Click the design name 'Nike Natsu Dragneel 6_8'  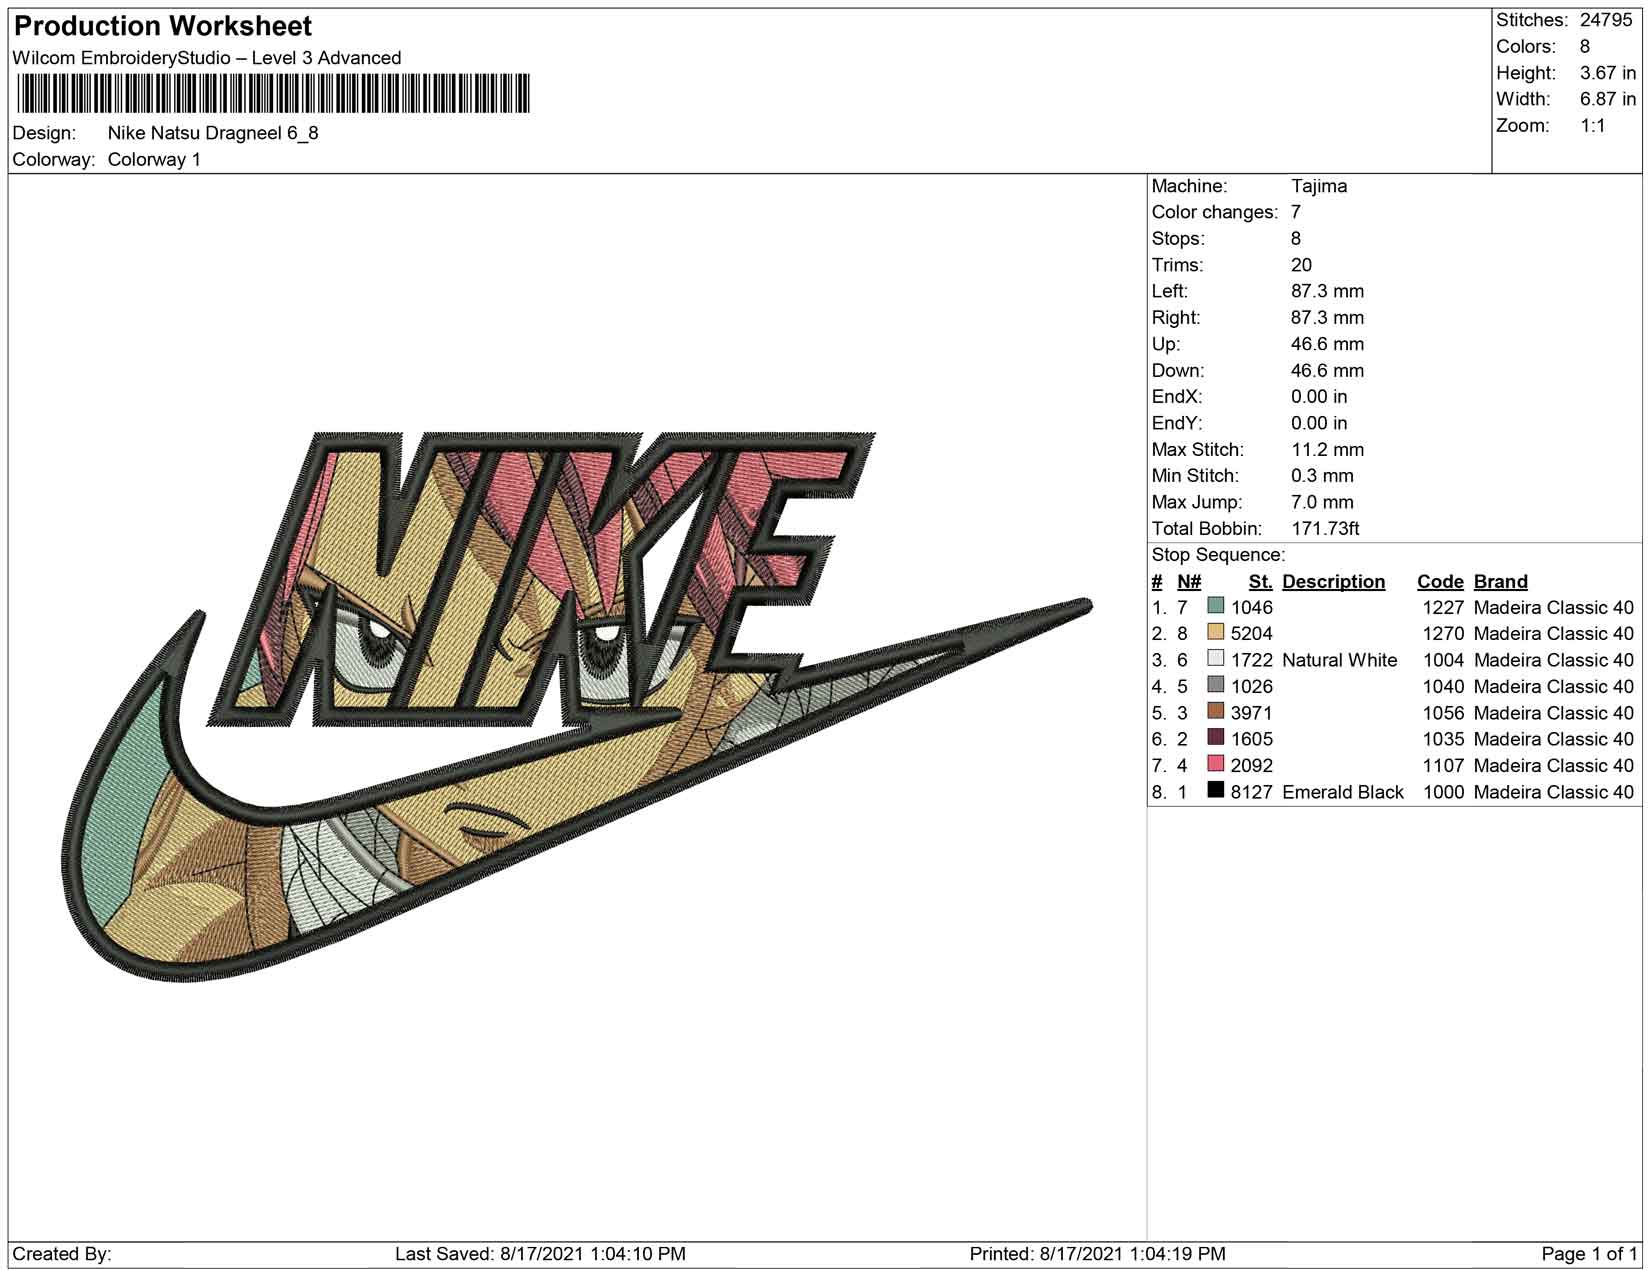click(x=213, y=133)
